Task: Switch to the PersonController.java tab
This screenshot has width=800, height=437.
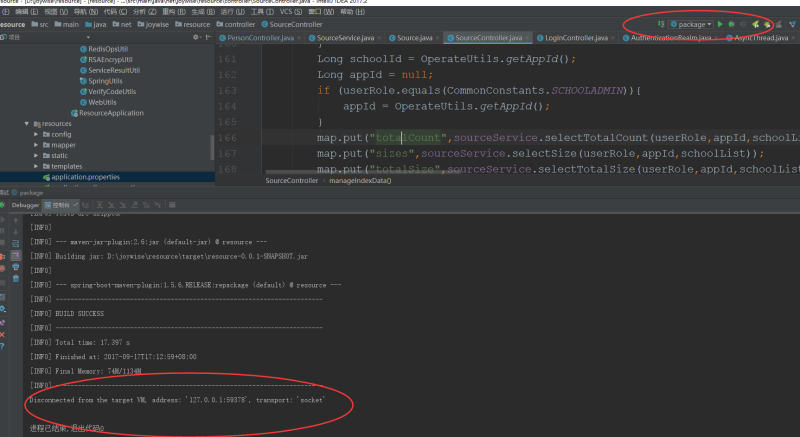Action: coord(260,38)
